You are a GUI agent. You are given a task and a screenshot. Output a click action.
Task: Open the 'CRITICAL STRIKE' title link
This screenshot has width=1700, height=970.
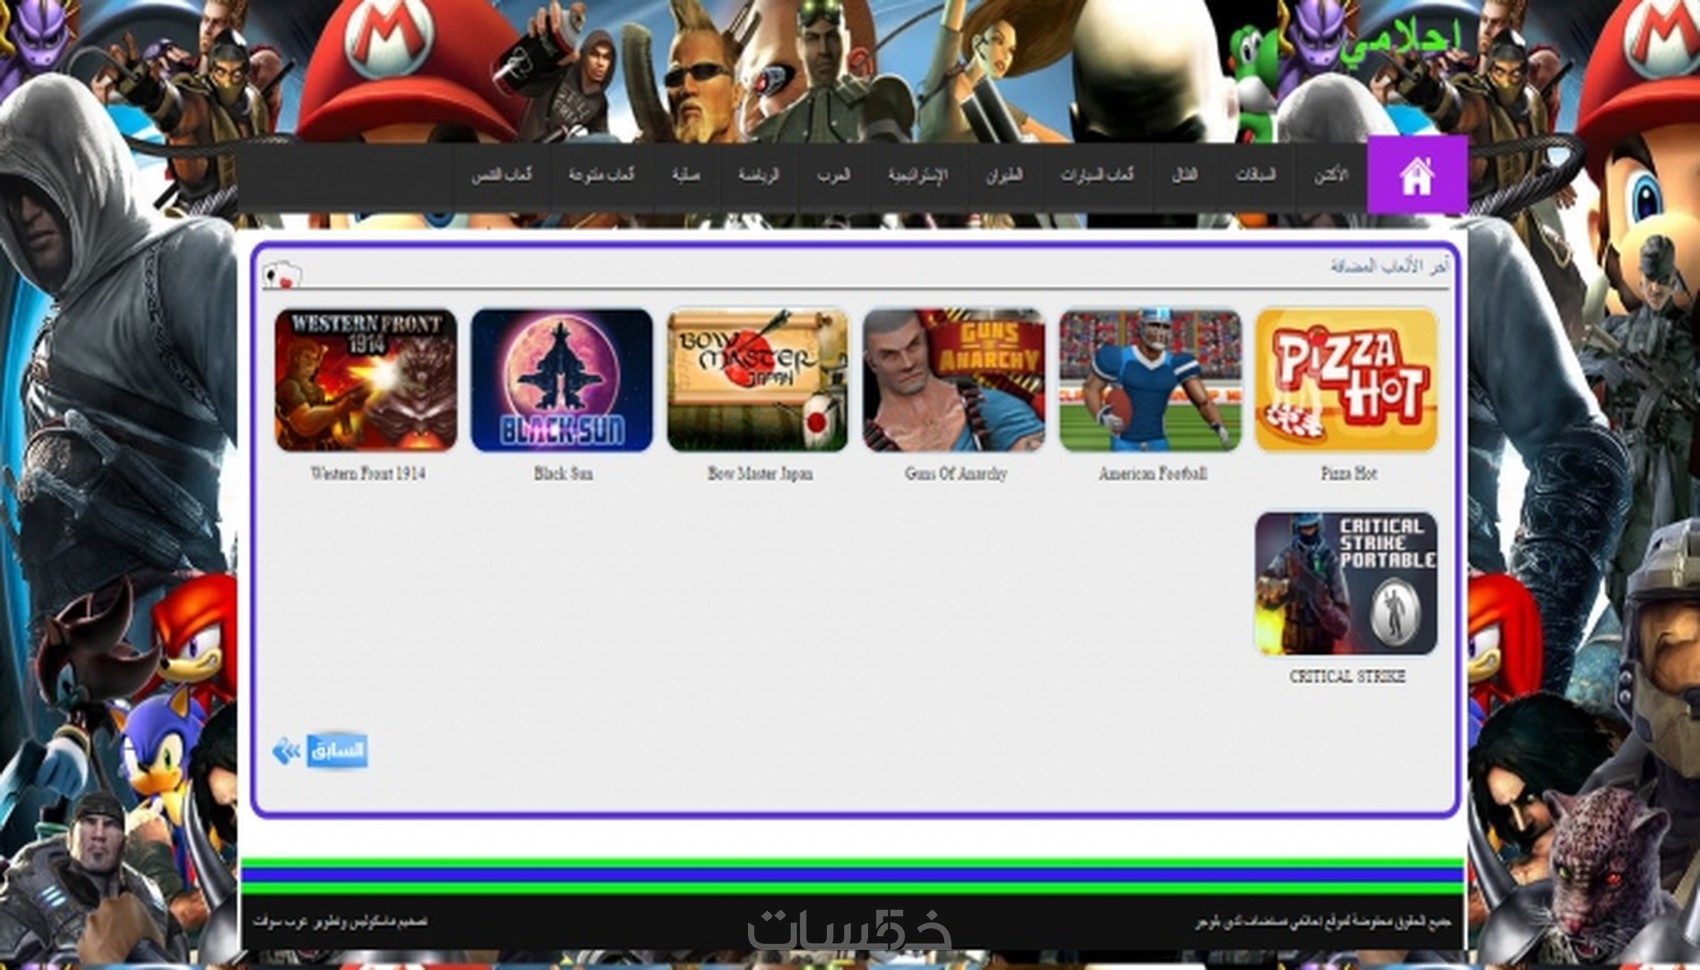tap(1347, 677)
